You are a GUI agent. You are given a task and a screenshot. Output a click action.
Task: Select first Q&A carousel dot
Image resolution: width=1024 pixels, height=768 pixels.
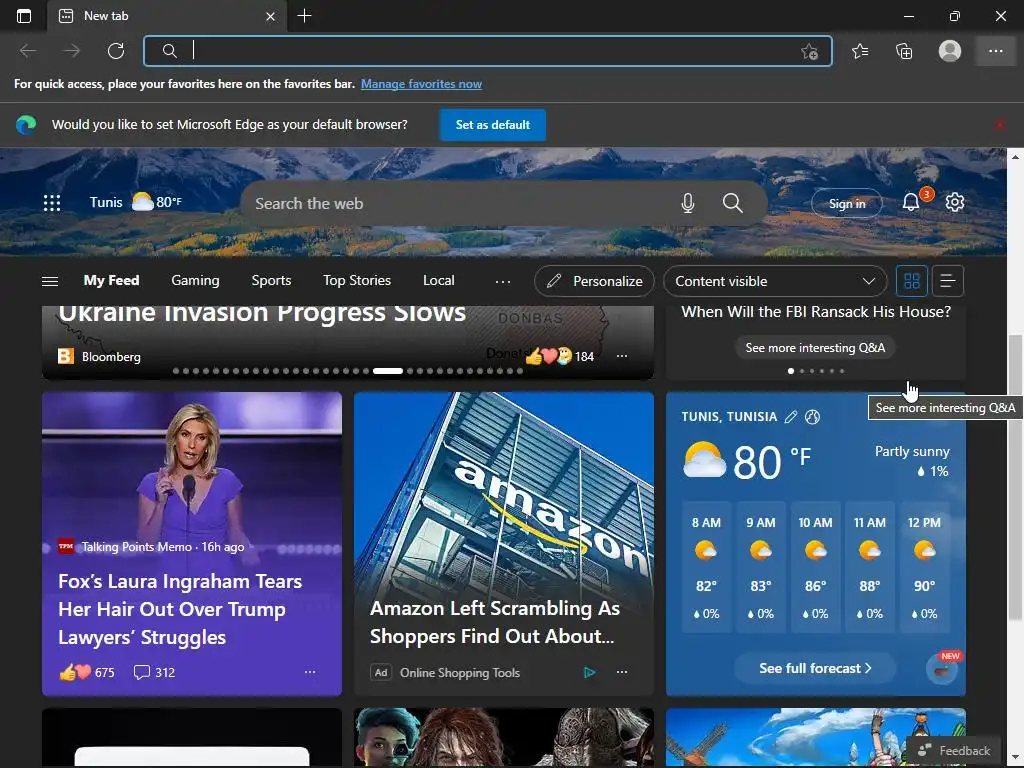tap(791, 371)
